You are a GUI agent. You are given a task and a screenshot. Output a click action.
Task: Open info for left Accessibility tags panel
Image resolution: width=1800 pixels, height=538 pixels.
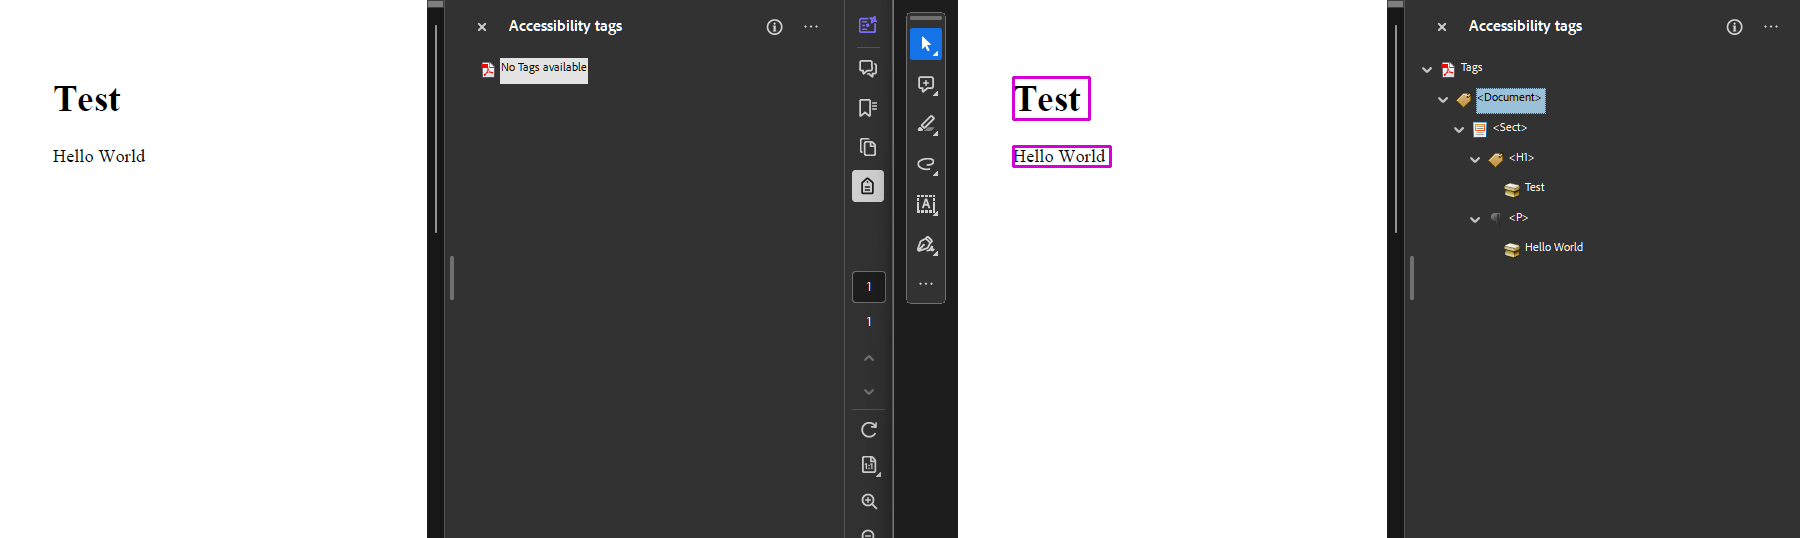click(x=774, y=27)
